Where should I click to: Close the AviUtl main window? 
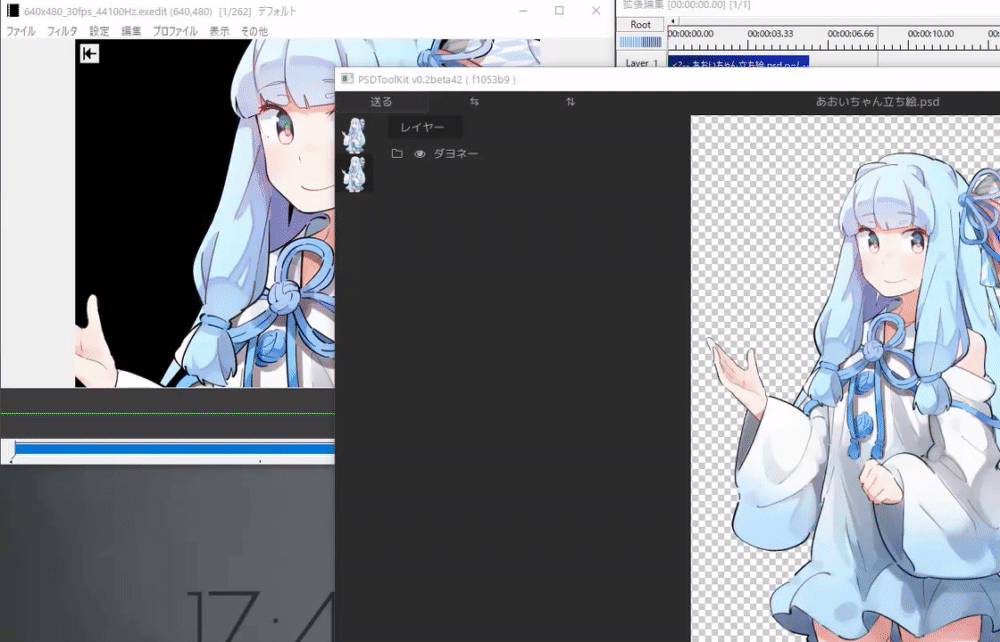[x=596, y=11]
